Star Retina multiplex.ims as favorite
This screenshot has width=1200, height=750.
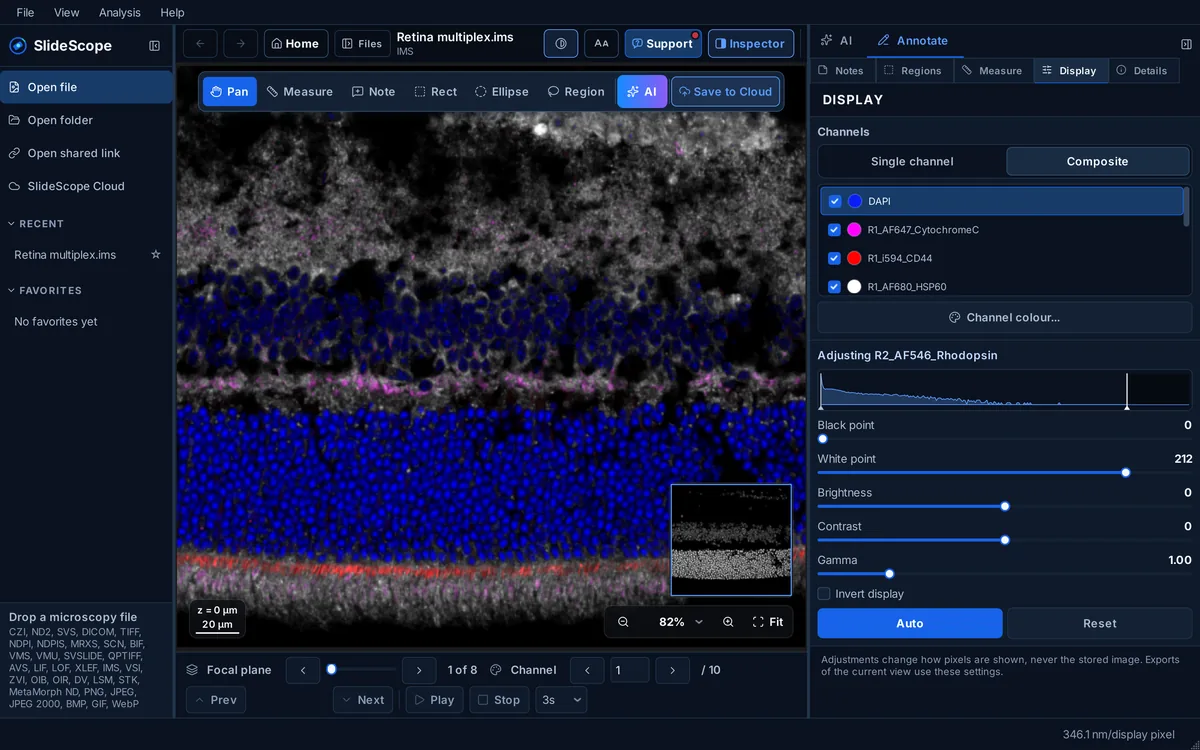tap(155, 255)
